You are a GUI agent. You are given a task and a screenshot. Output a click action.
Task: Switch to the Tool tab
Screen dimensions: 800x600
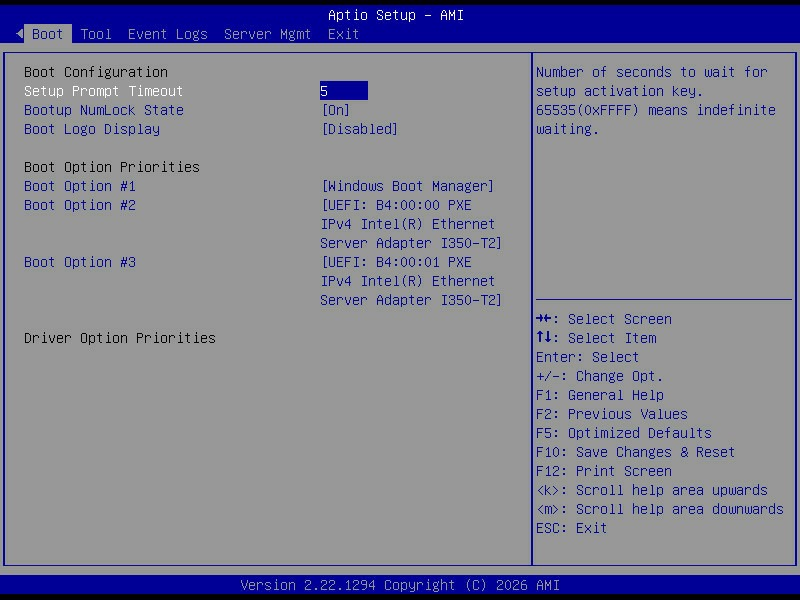96,34
